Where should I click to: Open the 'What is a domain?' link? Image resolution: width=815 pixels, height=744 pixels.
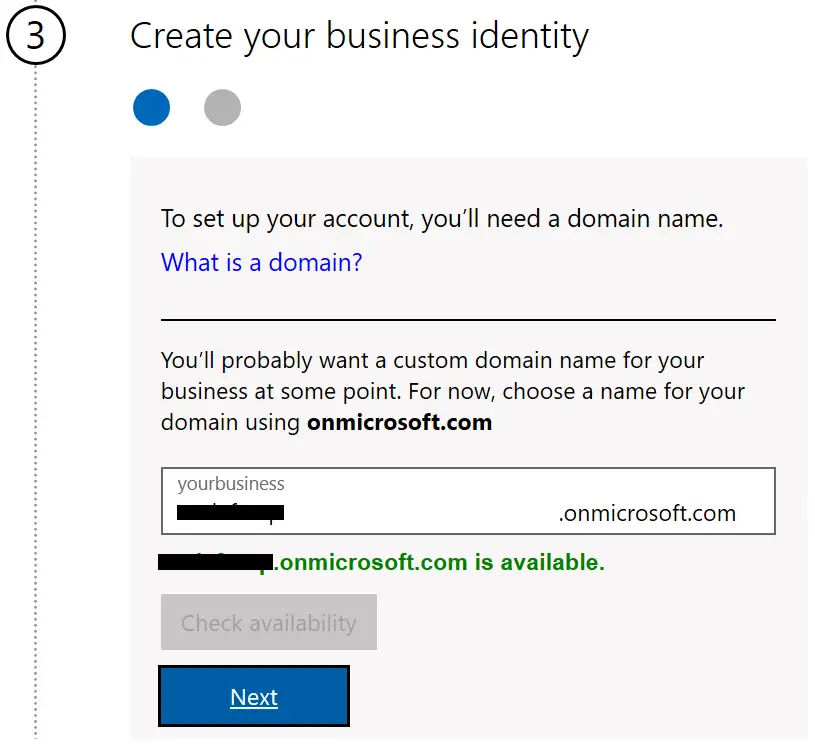tap(261, 262)
